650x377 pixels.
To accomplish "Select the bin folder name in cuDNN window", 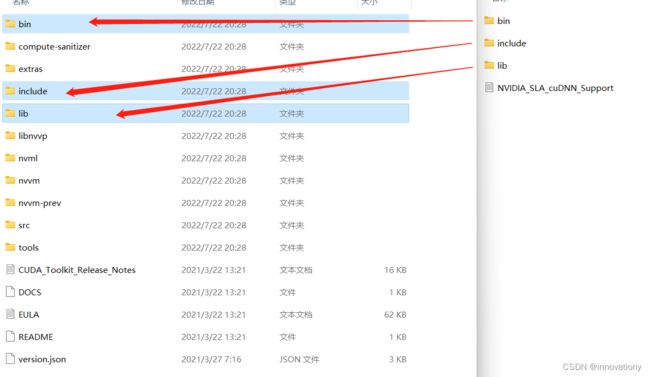I will coord(504,21).
